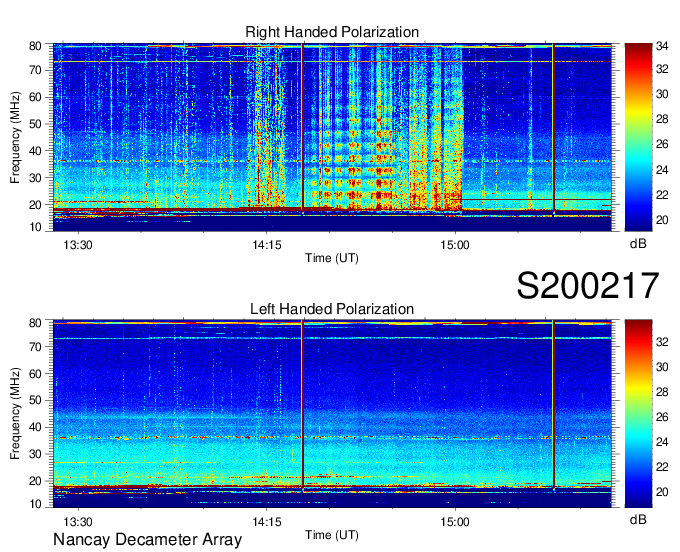The height and width of the screenshot is (552, 680).
Task: Click the dB label under Left Handed colorbar
Action: (638, 519)
